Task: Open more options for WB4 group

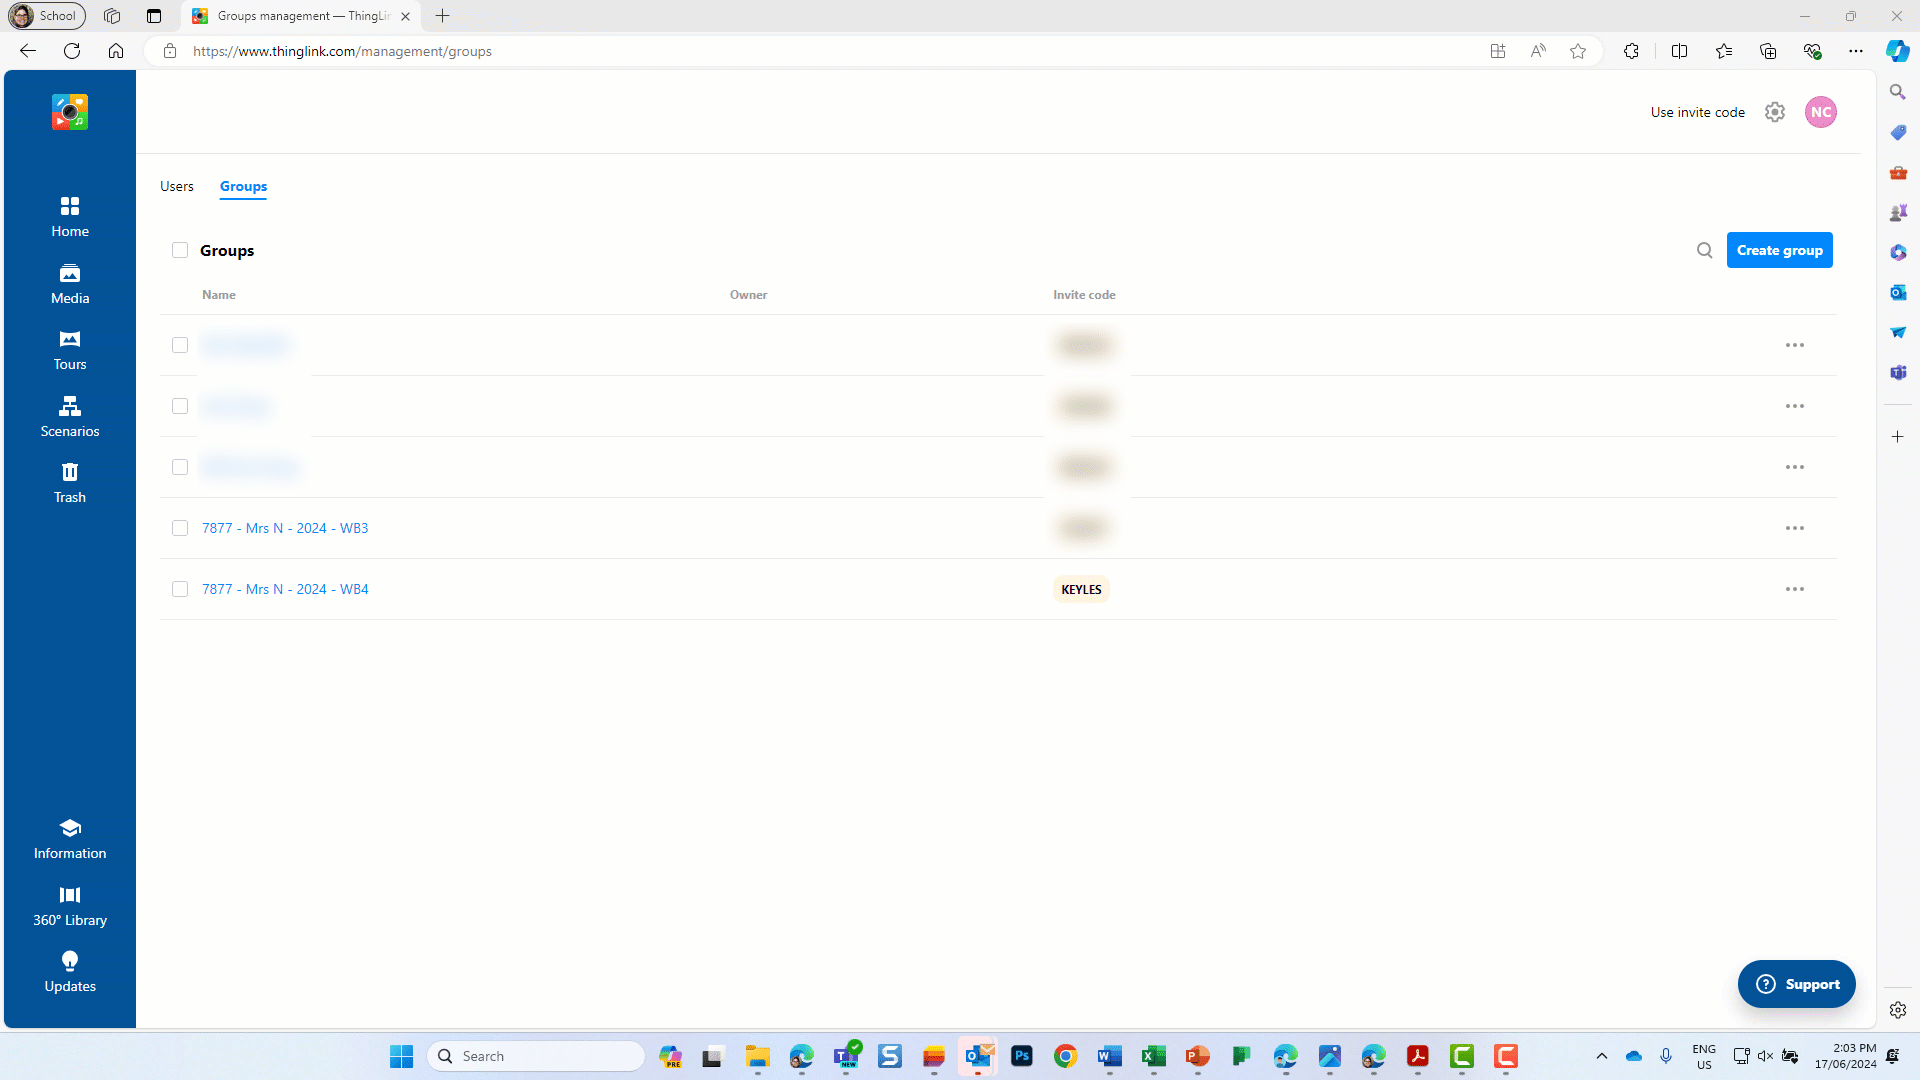Action: pos(1795,589)
